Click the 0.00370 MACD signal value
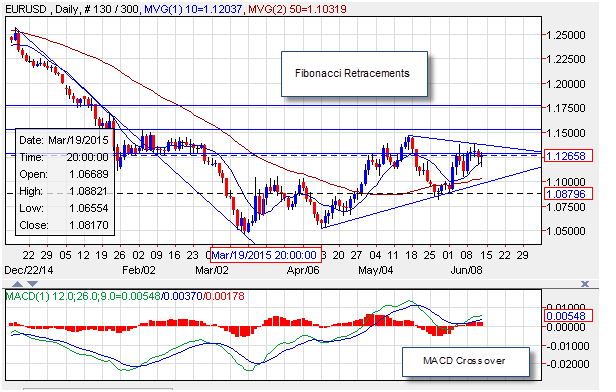Image resolution: width=616 pixels, height=392 pixels. click(183, 296)
